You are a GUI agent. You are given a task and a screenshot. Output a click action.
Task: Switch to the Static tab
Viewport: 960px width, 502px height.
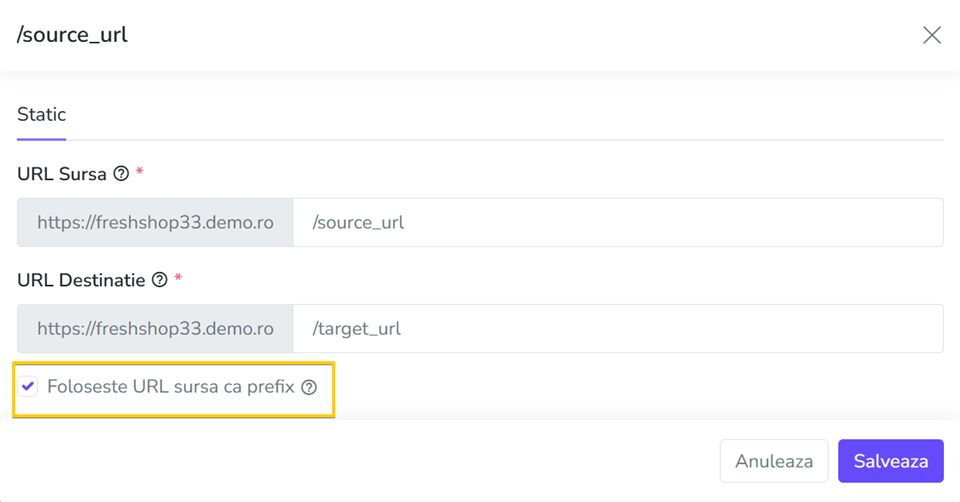(x=42, y=114)
